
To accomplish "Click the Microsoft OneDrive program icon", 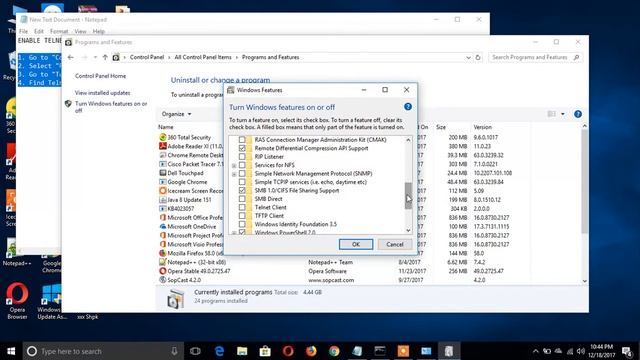I will [162, 227].
